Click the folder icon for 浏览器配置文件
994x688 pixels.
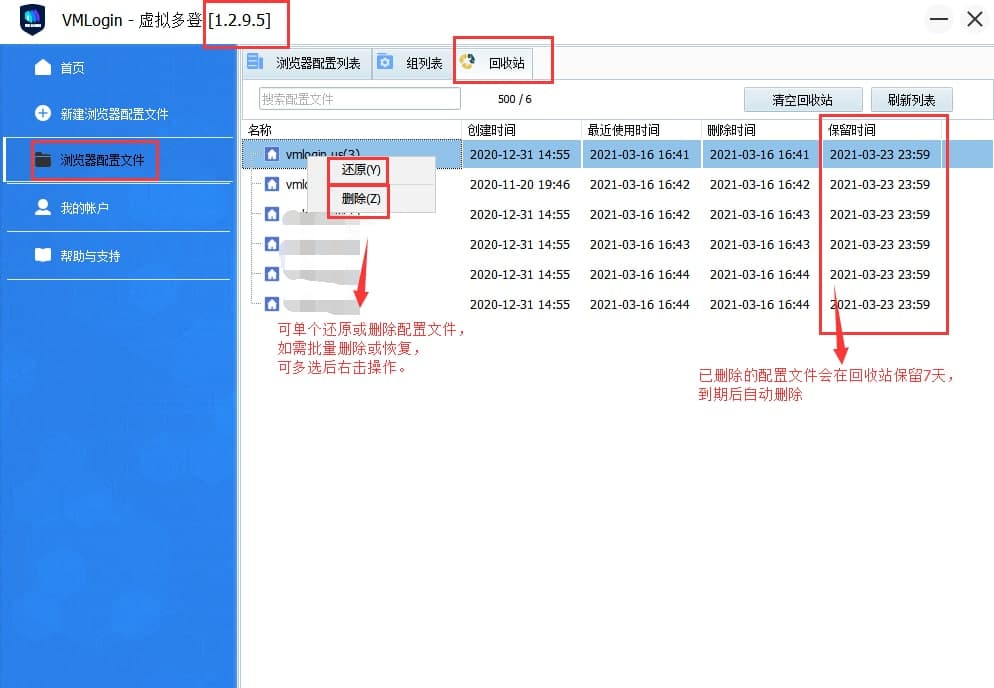43,160
